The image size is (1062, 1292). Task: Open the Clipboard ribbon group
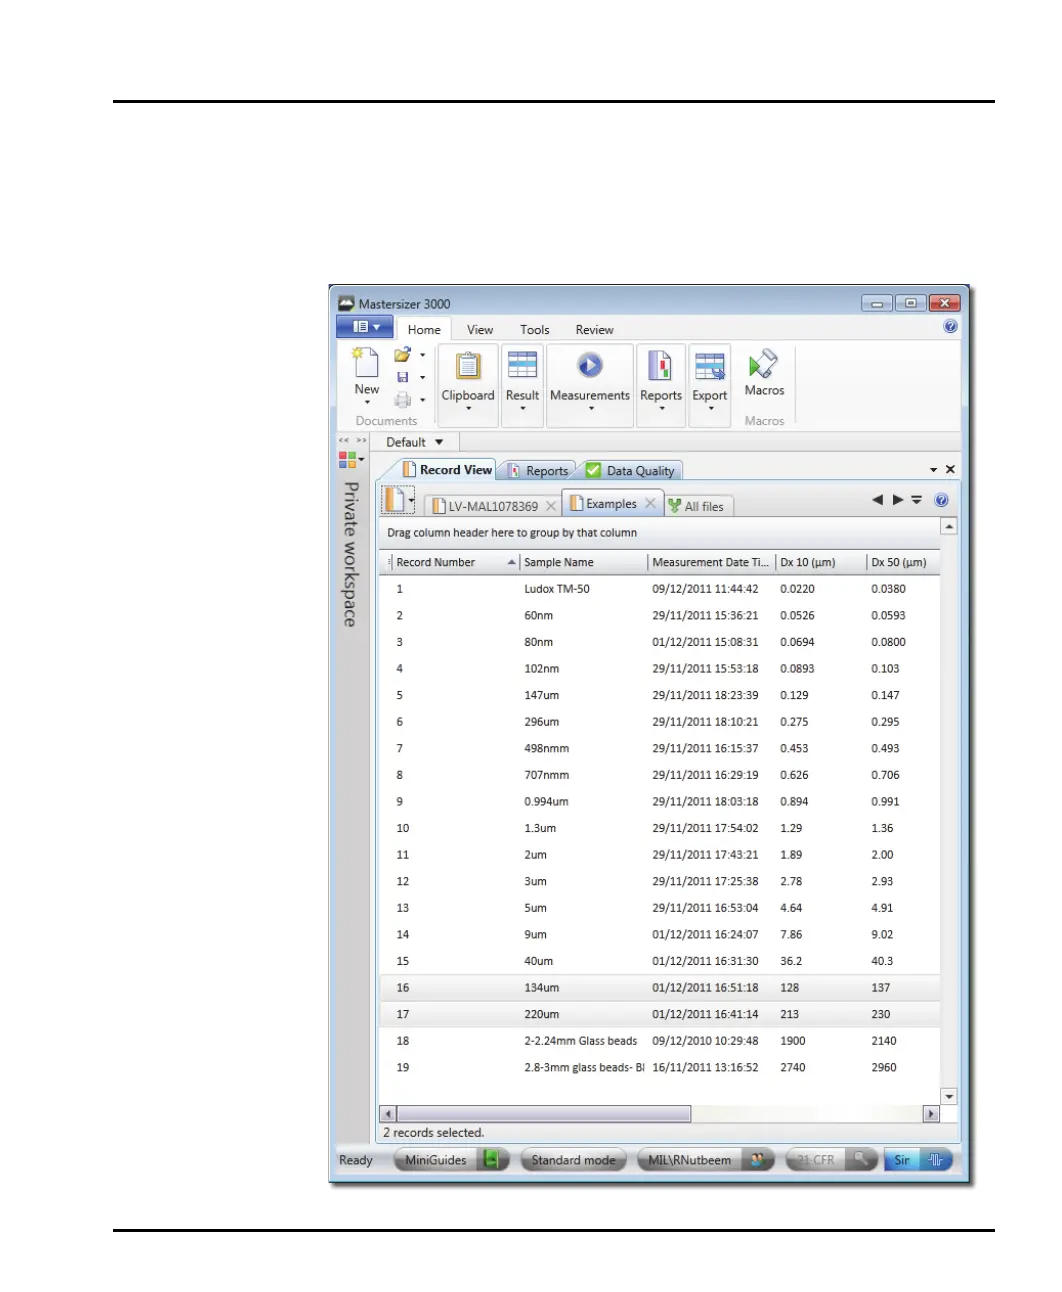coord(468,386)
